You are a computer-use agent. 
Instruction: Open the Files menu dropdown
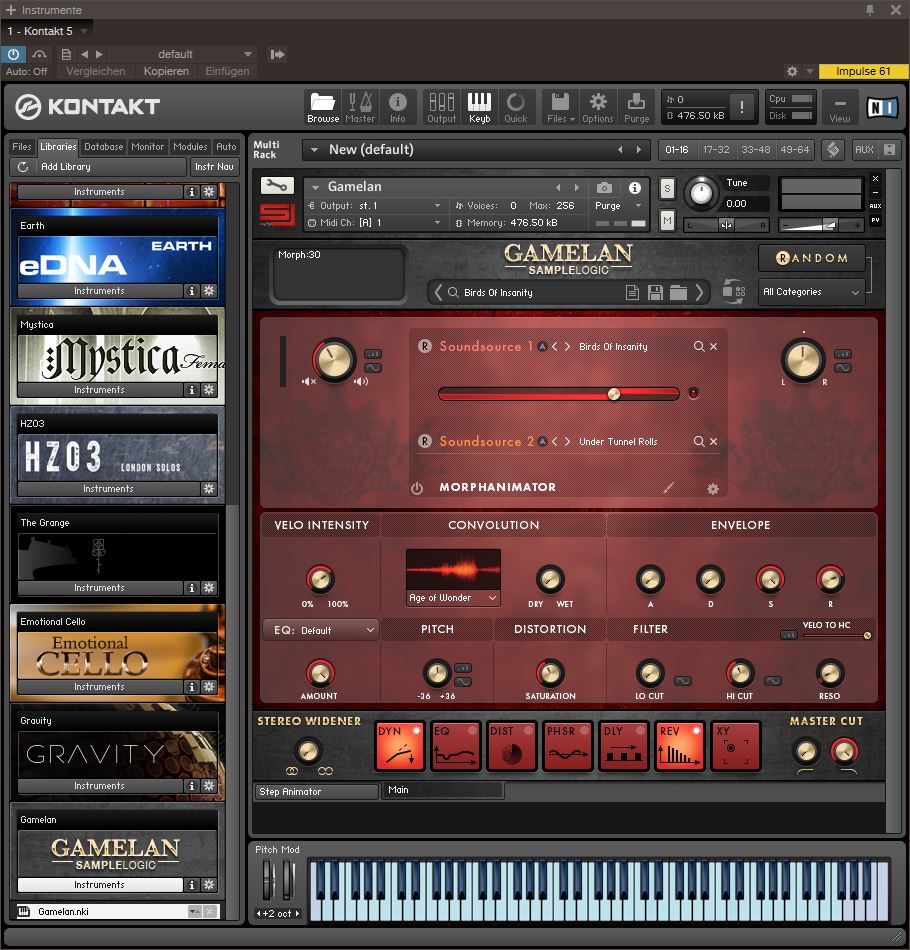(560, 108)
